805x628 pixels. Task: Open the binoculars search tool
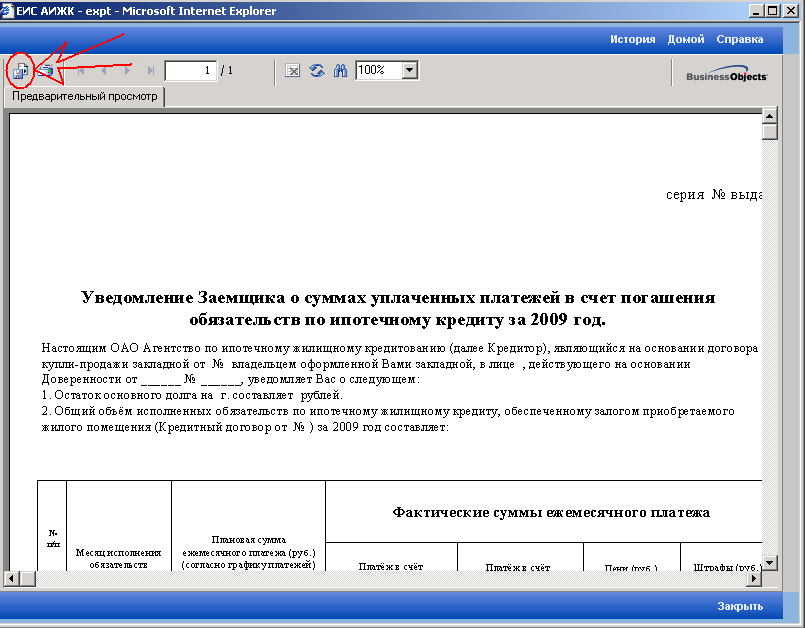(x=340, y=70)
